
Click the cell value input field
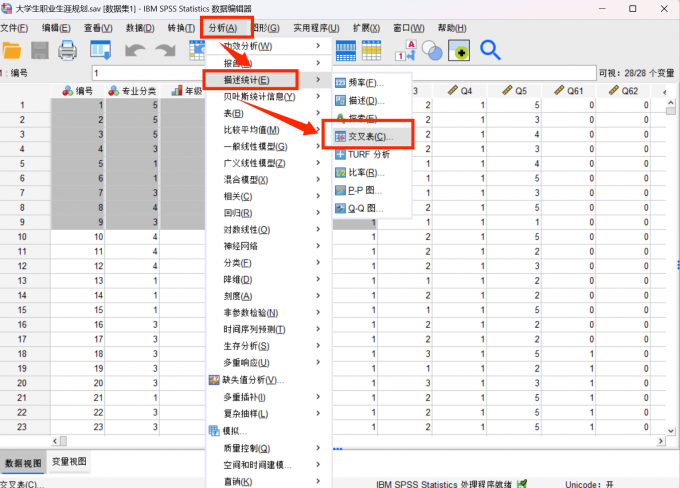[344, 73]
